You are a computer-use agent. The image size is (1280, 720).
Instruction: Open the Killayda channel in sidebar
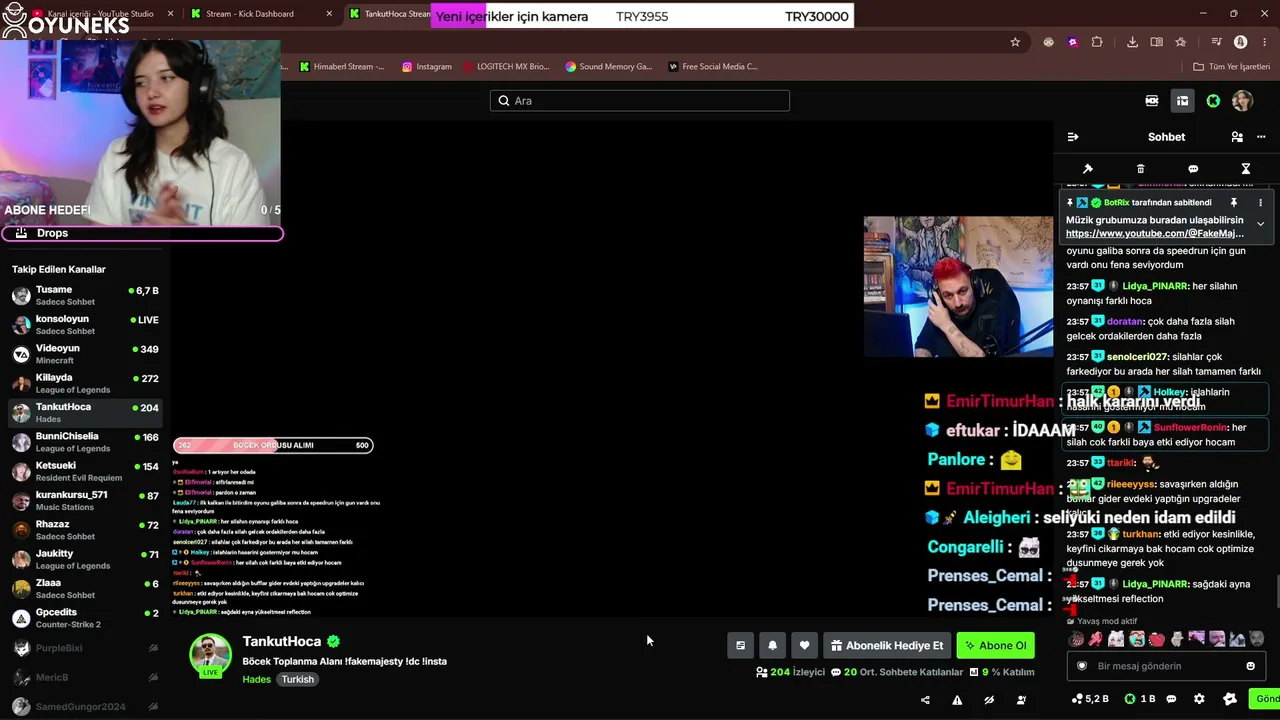(x=85, y=383)
